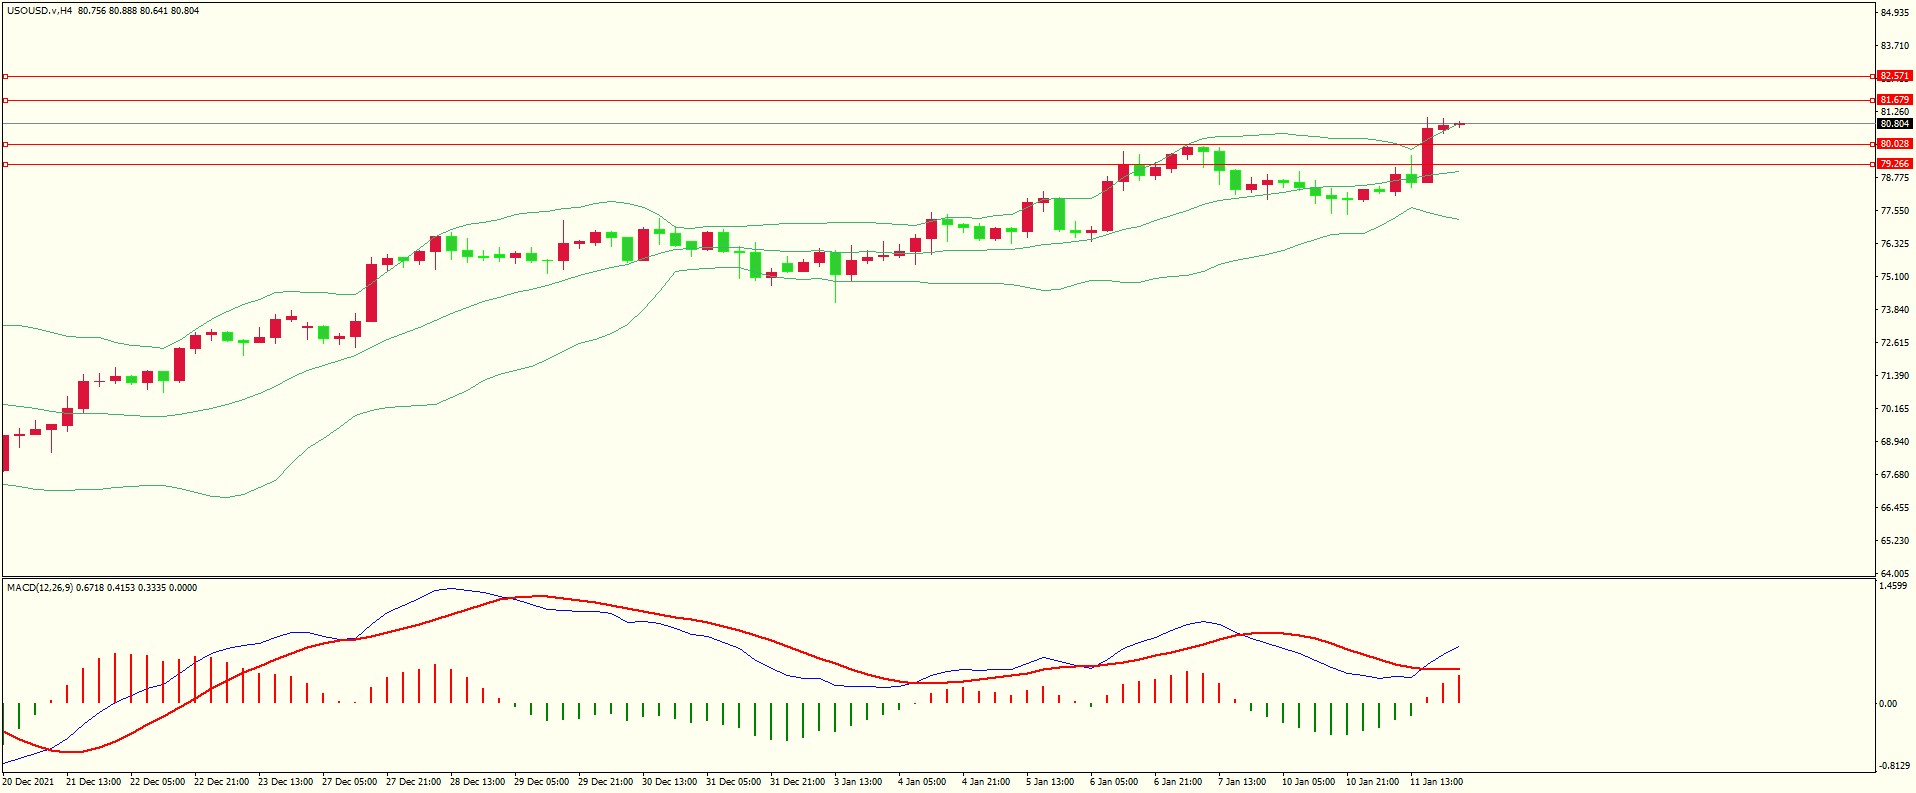The width and height of the screenshot is (1916, 793).
Task: Click the 72.615 price axis value
Action: (x=1895, y=343)
